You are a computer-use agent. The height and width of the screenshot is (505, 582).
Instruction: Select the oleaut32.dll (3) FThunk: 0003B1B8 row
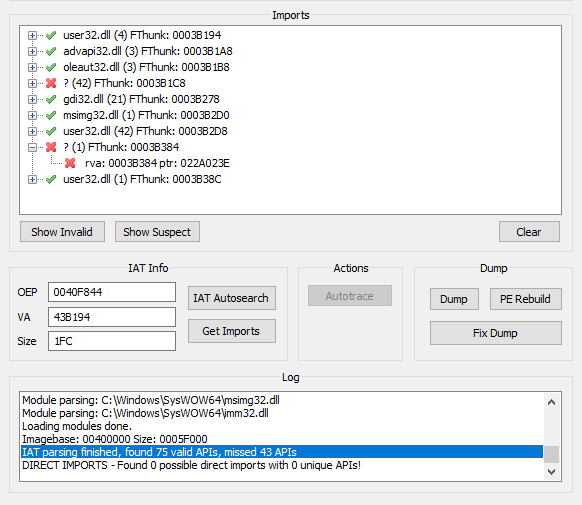tap(146, 67)
